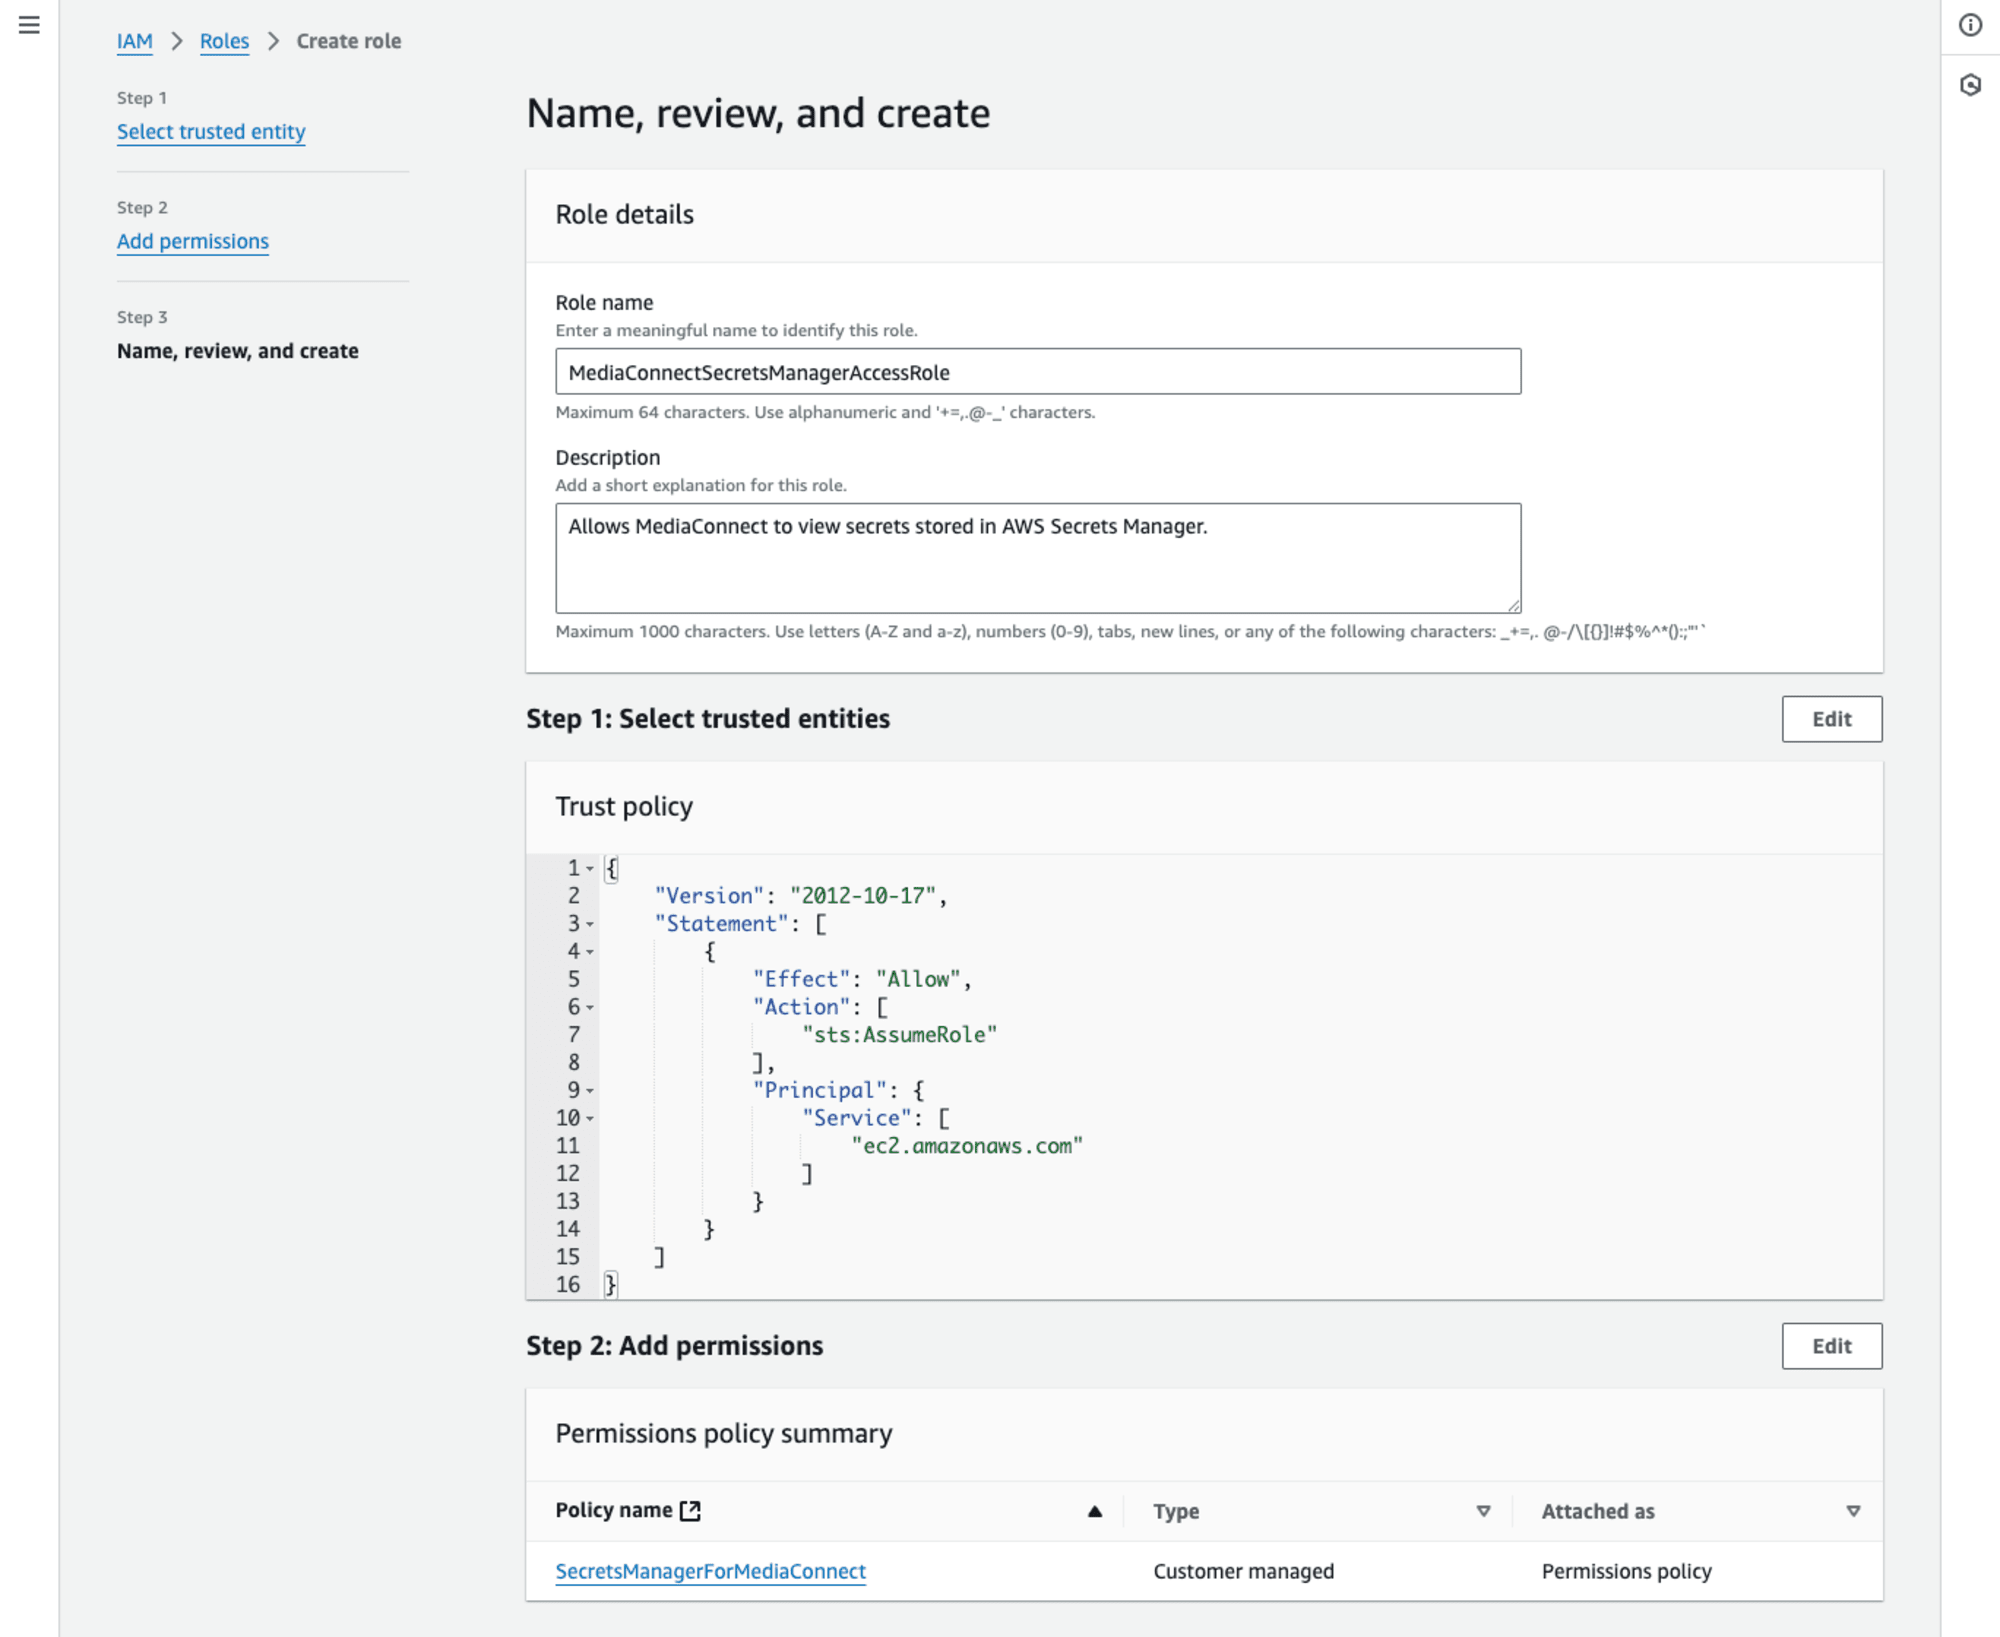Viewport: 2000px width, 1637px height.
Task: Open Add permissions step link
Action: [193, 241]
